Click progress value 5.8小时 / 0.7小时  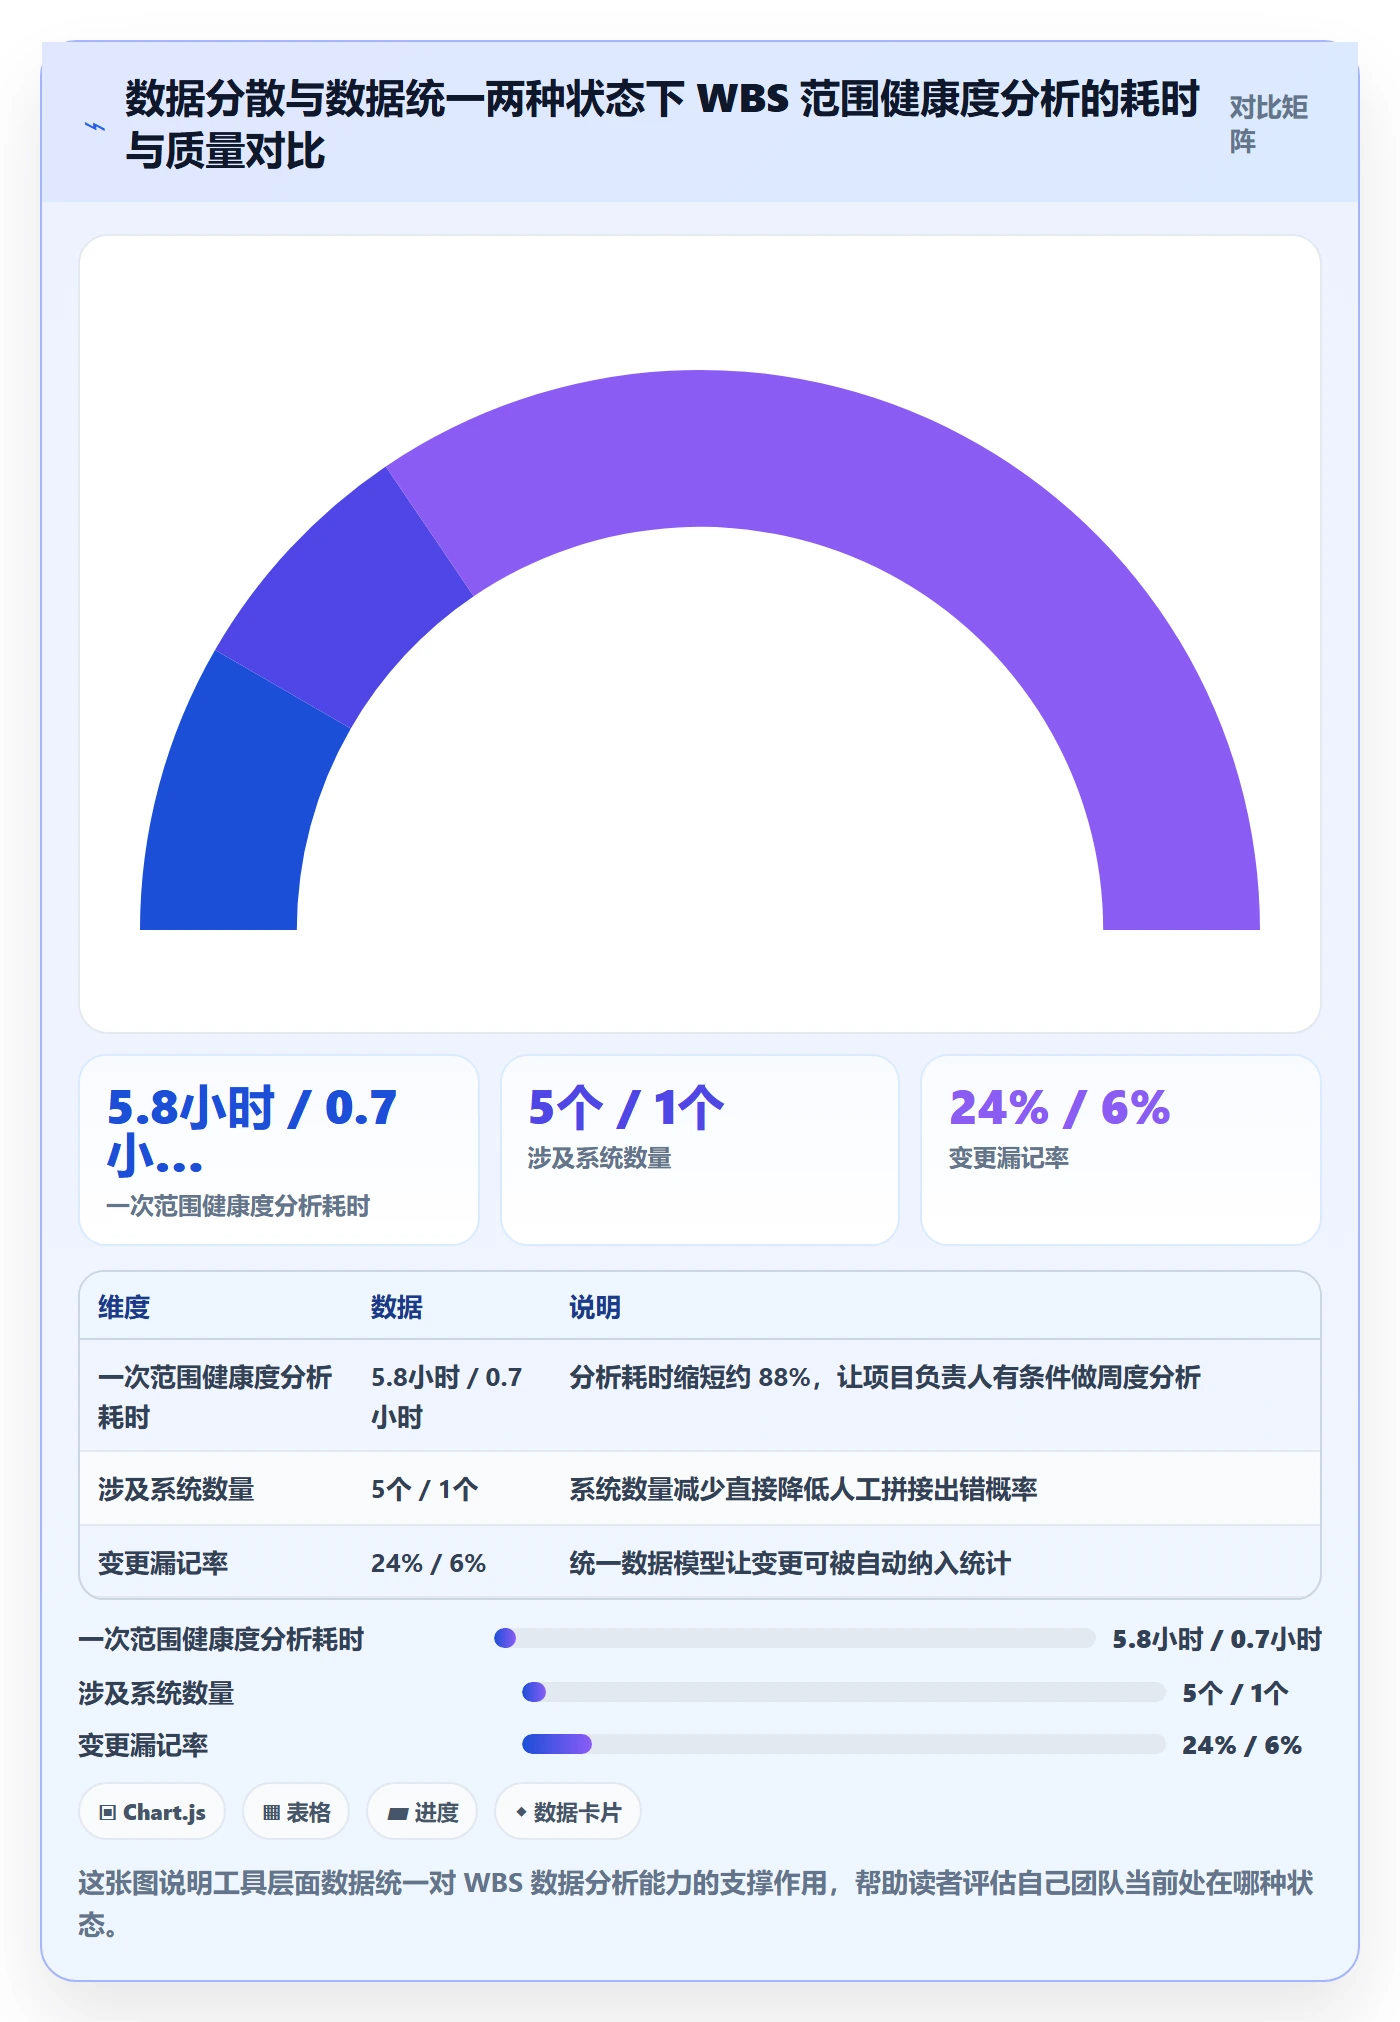(x=1217, y=1639)
